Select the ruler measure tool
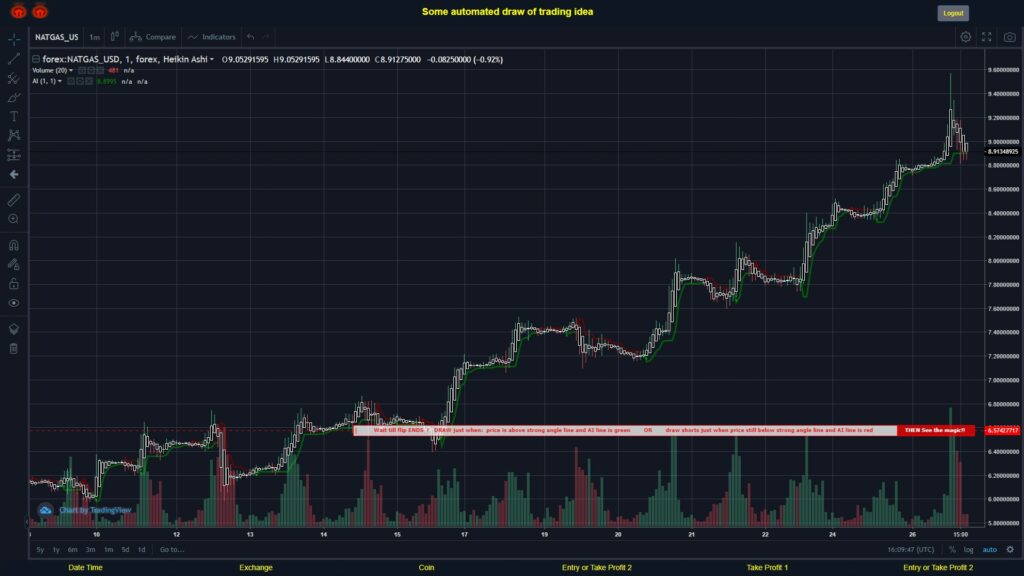Screen dimensions: 1024x576 pyautogui.click(x=14, y=200)
